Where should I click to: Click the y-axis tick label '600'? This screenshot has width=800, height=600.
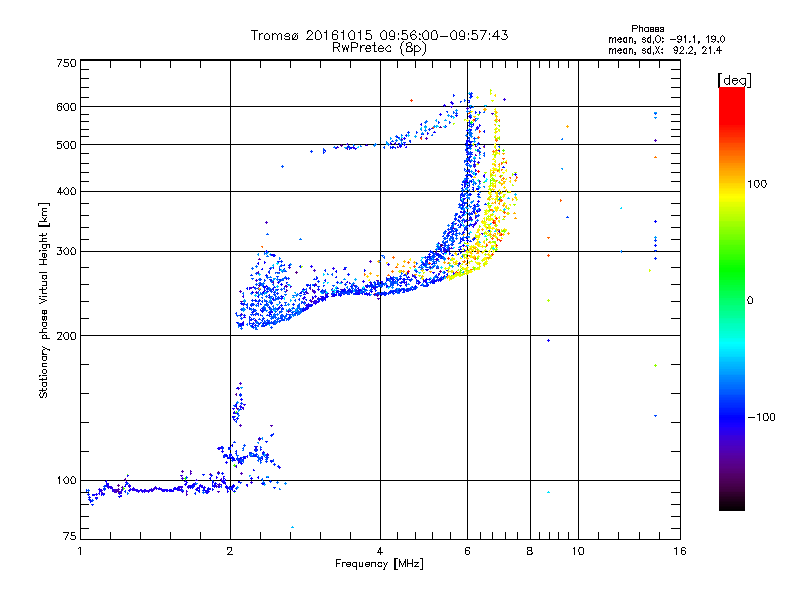pyautogui.click(x=67, y=107)
